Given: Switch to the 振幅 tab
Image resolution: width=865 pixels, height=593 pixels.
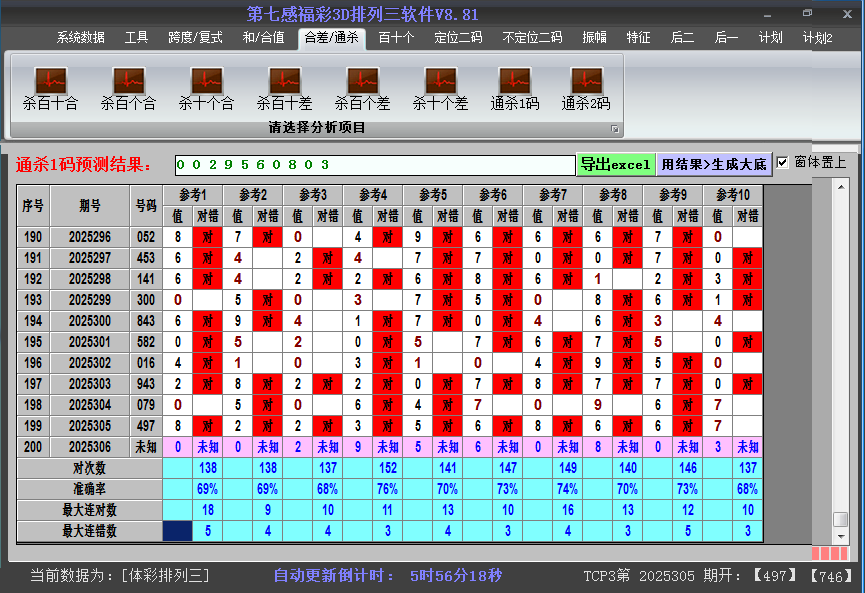Looking at the screenshot, I should (592, 36).
